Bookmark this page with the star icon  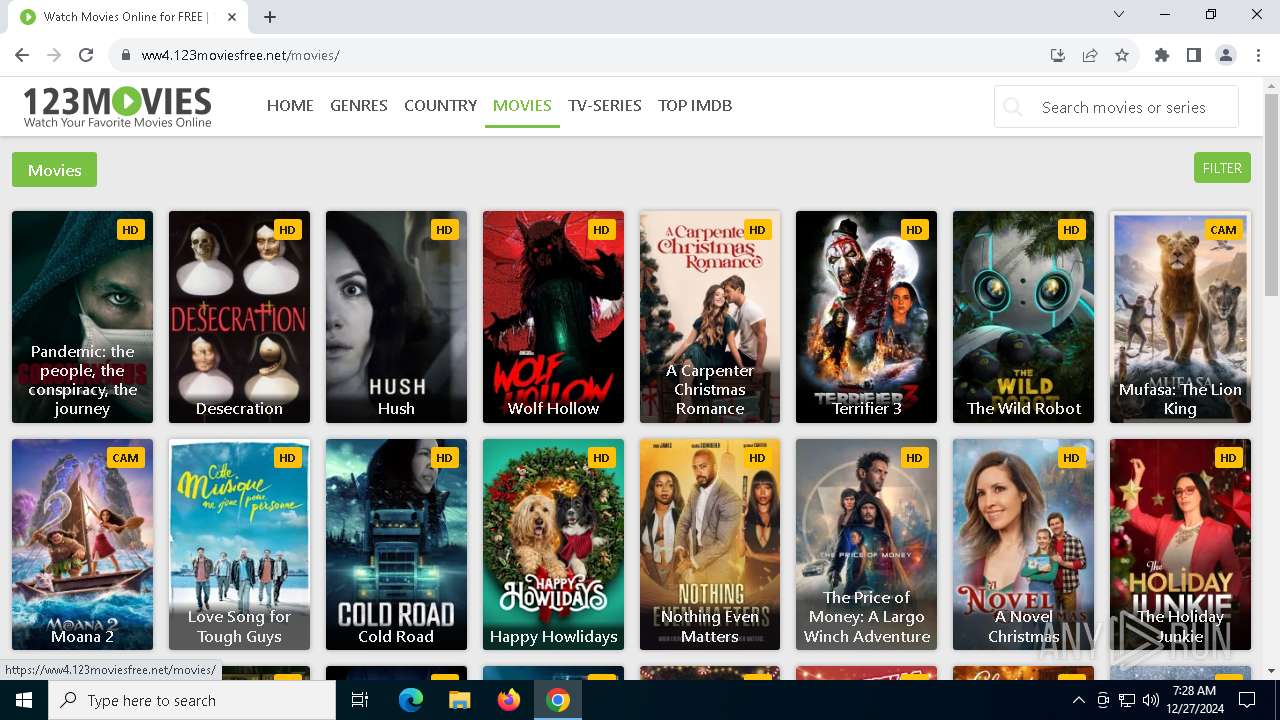1122,55
